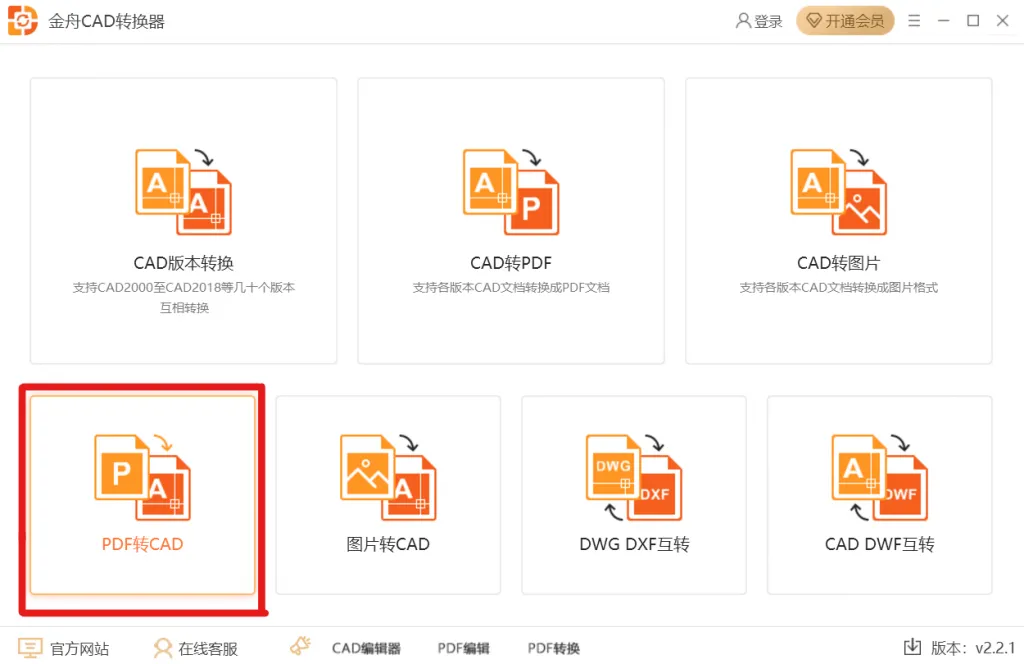
Task: Click description 支持CAD2000至CAD2018等几十个版本
Action: click(184, 287)
